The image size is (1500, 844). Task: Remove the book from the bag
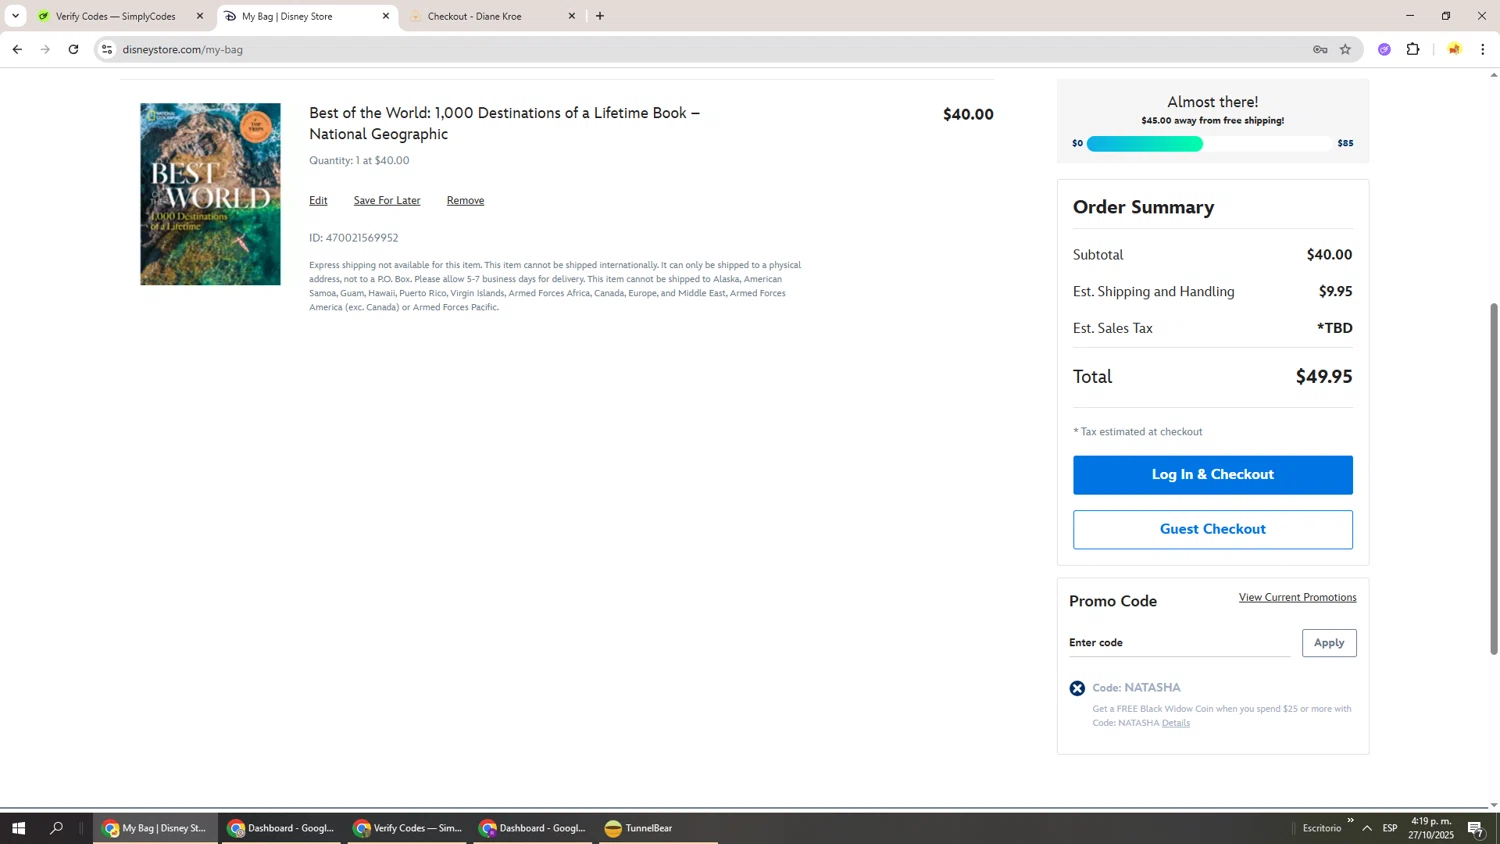pos(465,200)
